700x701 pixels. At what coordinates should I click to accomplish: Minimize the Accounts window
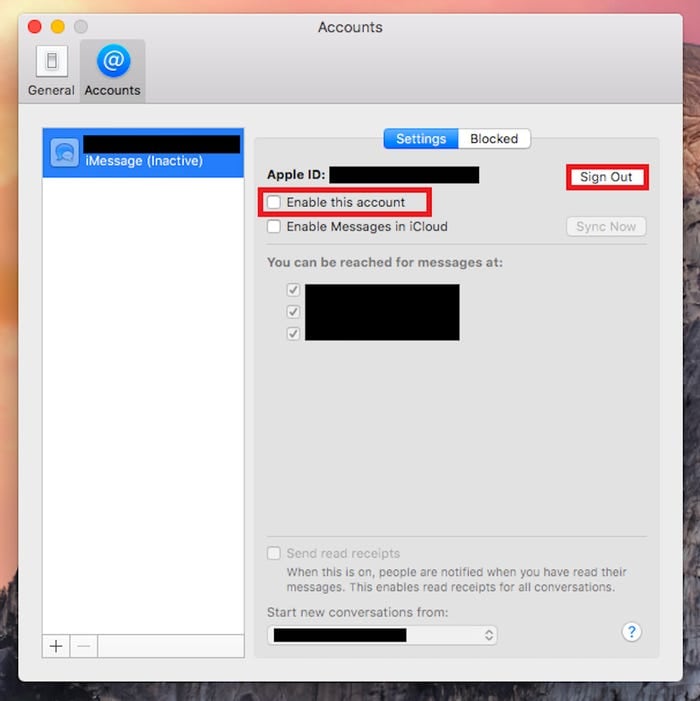[58, 27]
